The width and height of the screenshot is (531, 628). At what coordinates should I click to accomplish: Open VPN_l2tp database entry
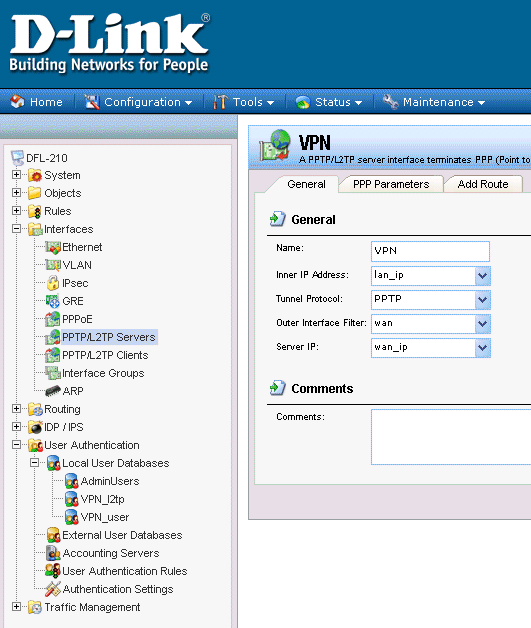tap(103, 499)
